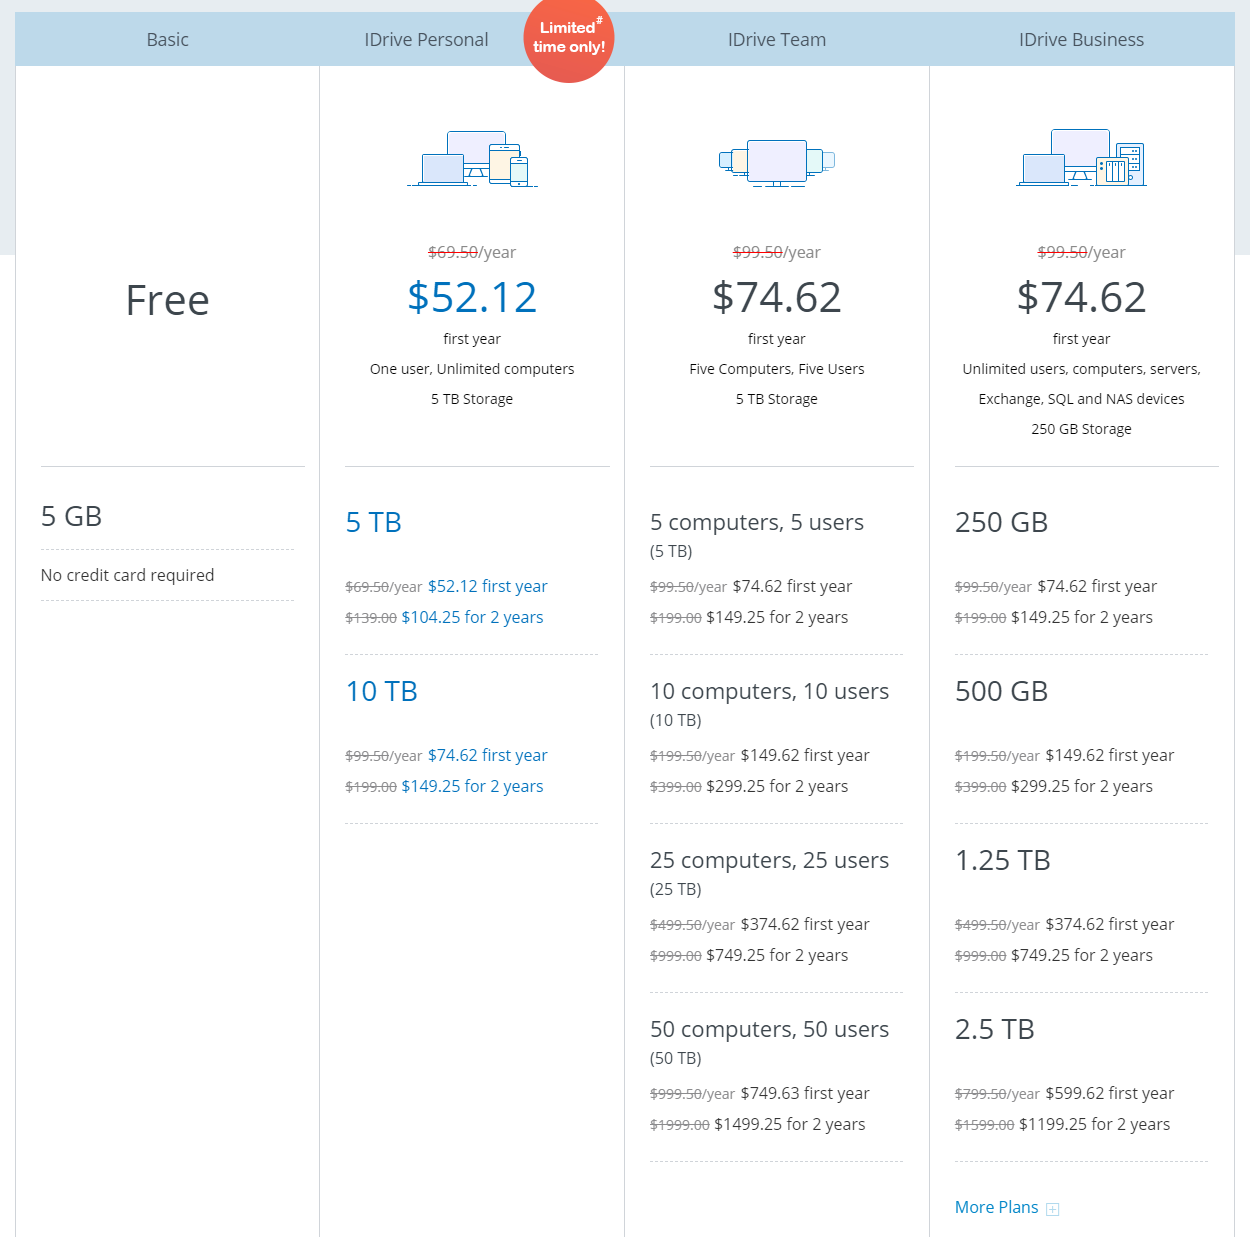Click the IDrive Business servers illustration icon
The image size is (1250, 1237).
click(x=1081, y=158)
